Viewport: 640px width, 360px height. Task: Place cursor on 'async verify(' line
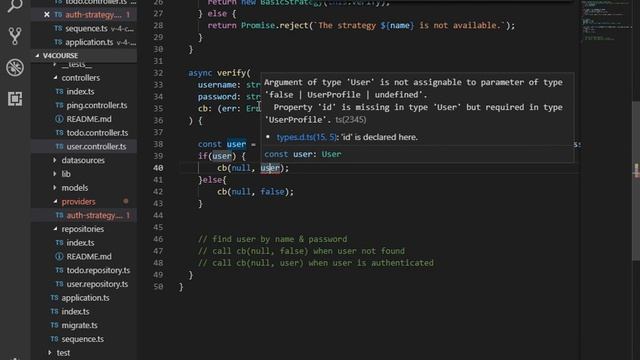(x=219, y=73)
